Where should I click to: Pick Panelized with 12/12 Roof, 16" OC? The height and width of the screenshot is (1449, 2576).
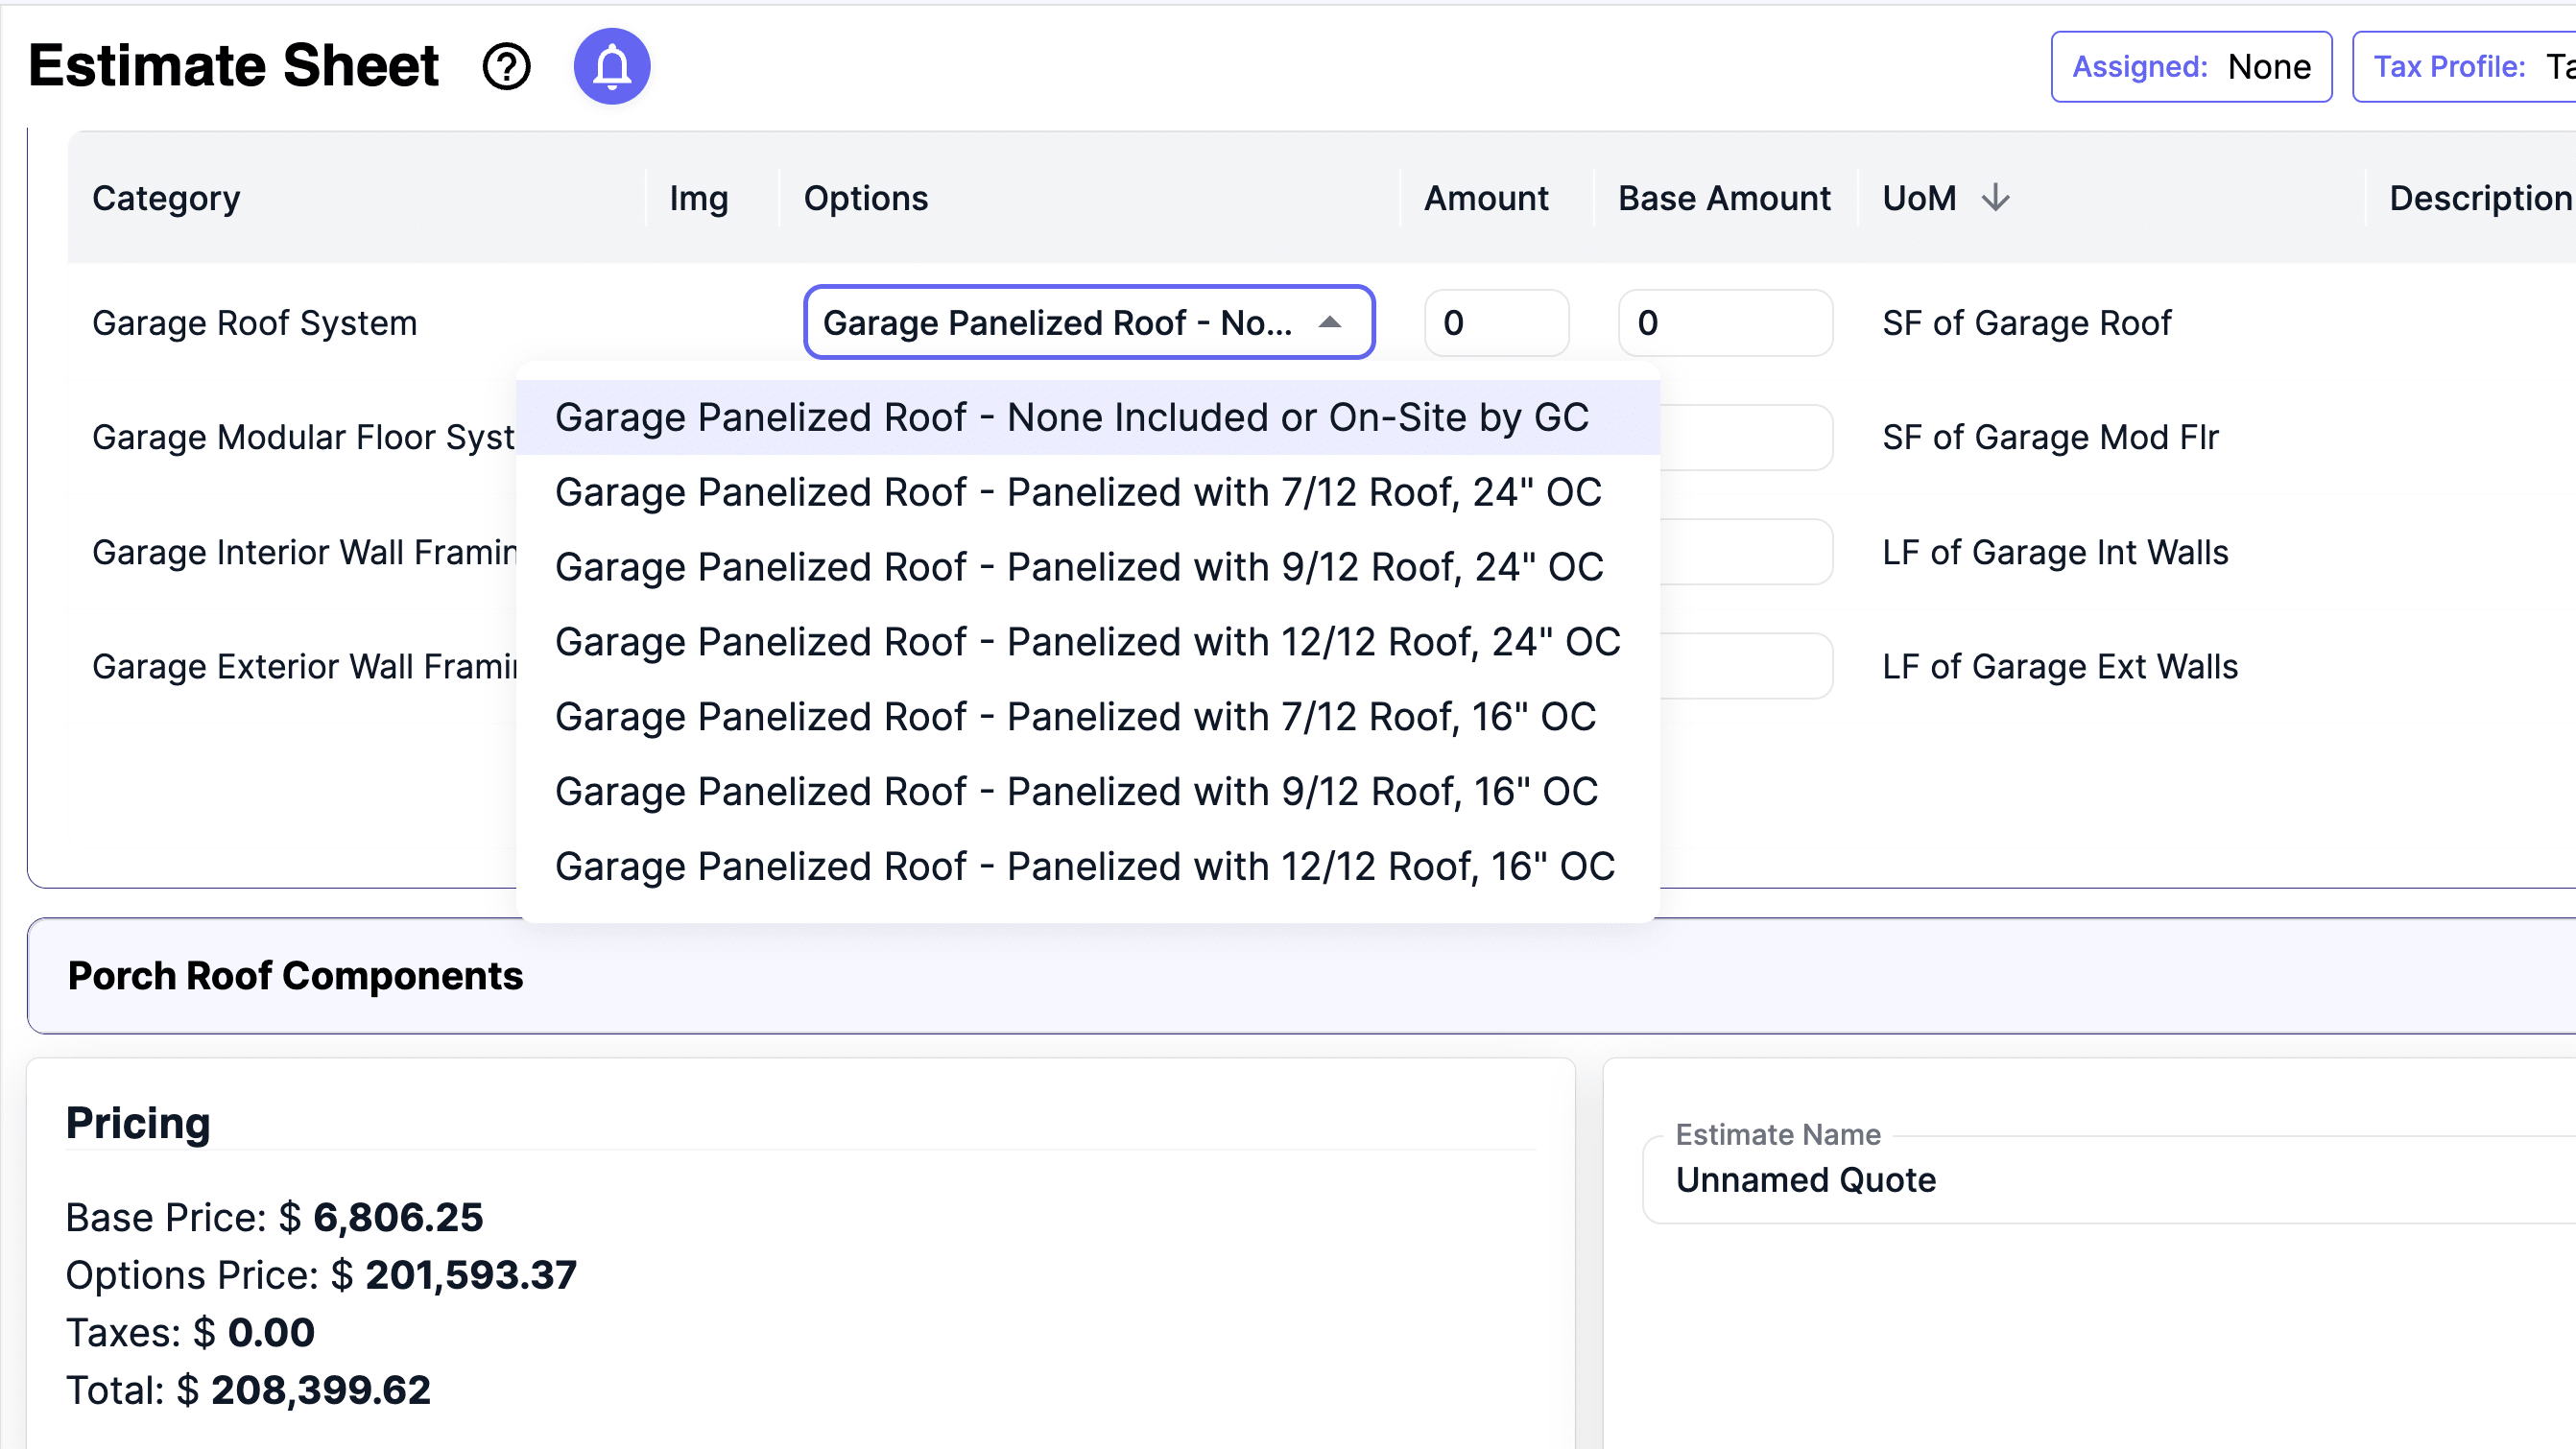click(1084, 867)
